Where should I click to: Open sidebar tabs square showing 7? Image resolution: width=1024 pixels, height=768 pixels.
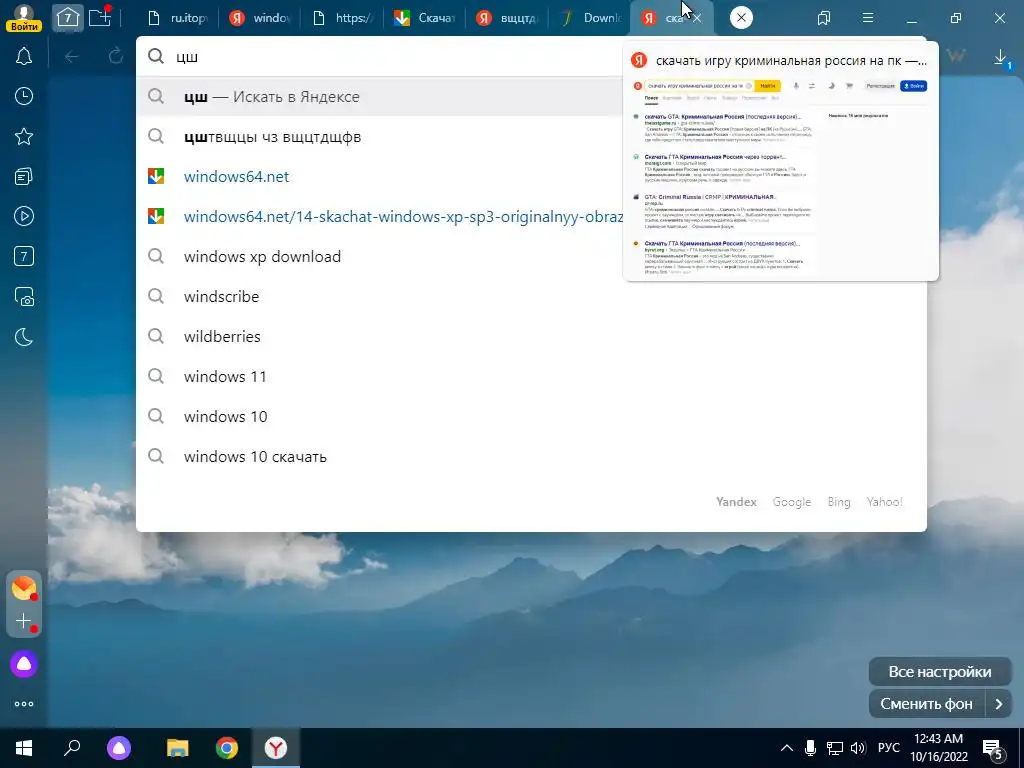point(24,256)
